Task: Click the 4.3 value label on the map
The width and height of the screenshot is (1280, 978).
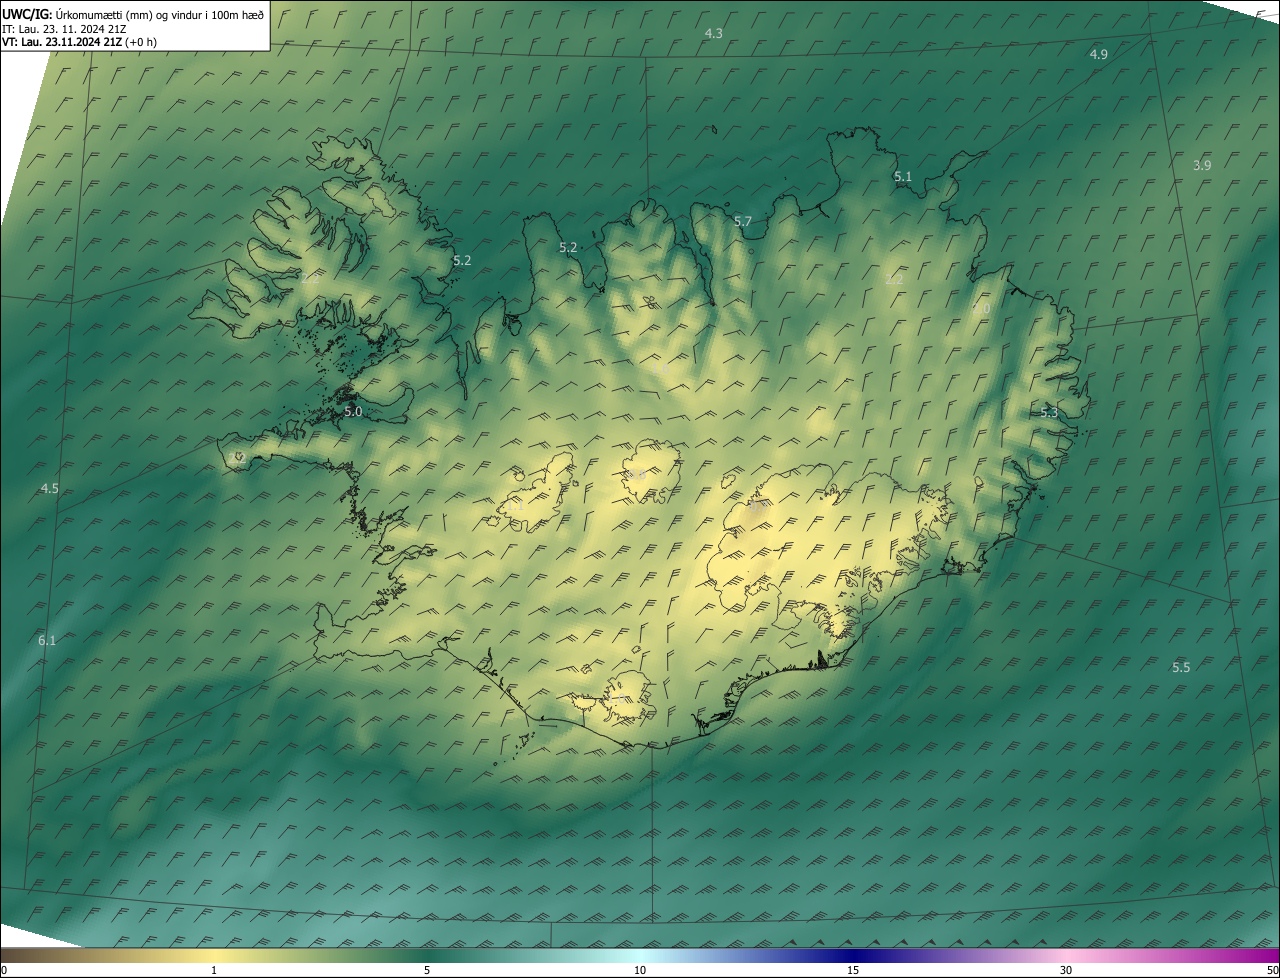Action: tap(713, 33)
